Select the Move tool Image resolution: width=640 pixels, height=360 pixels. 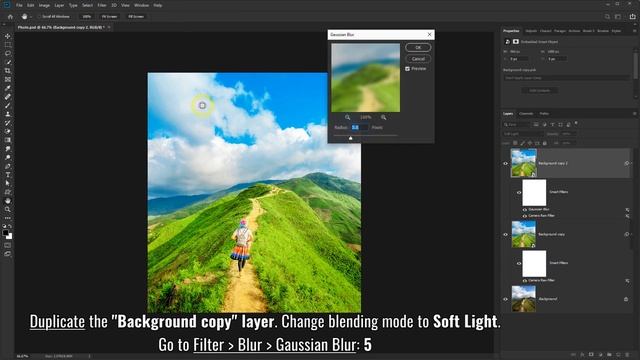tap(8, 36)
